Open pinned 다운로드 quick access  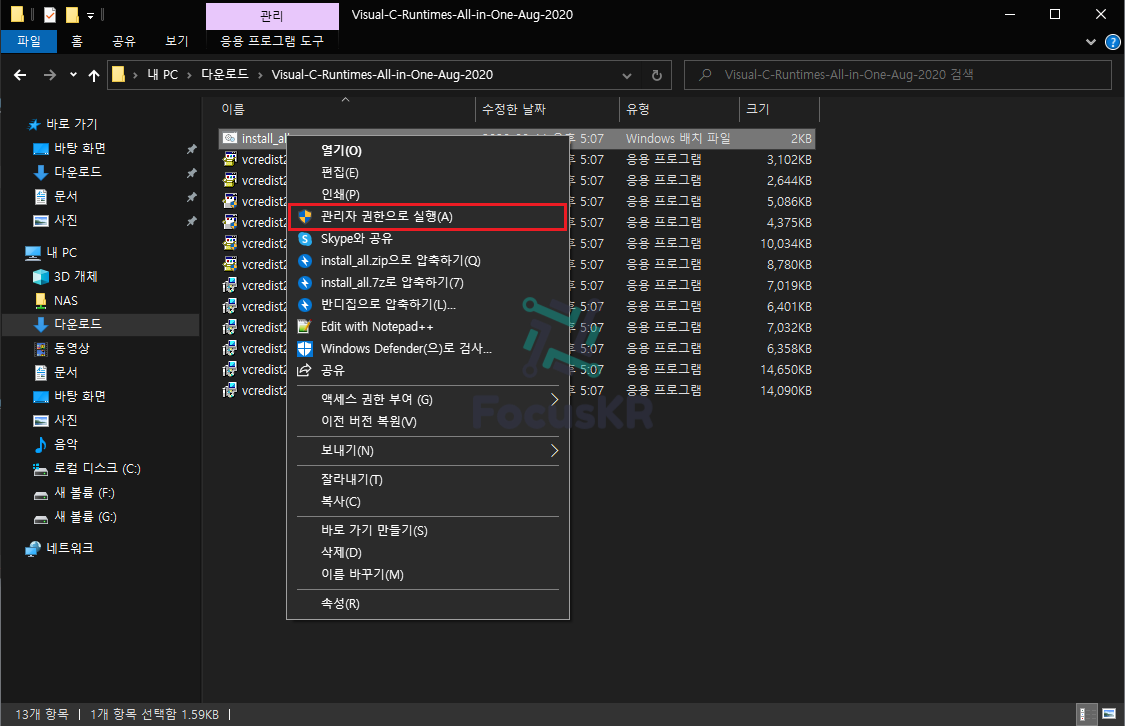77,172
